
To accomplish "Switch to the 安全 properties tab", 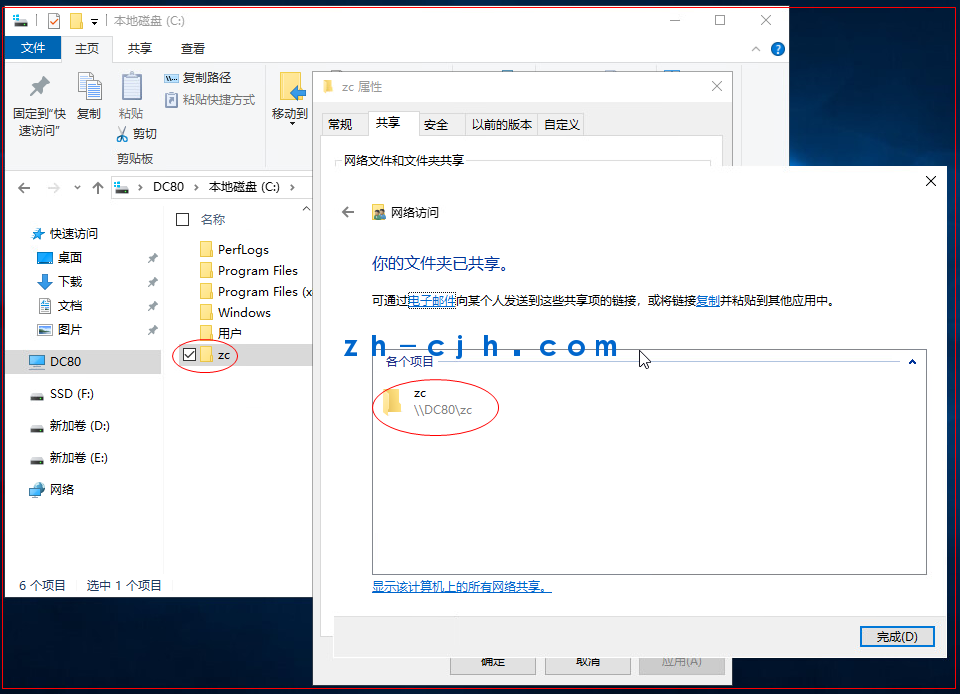I will tap(436, 124).
